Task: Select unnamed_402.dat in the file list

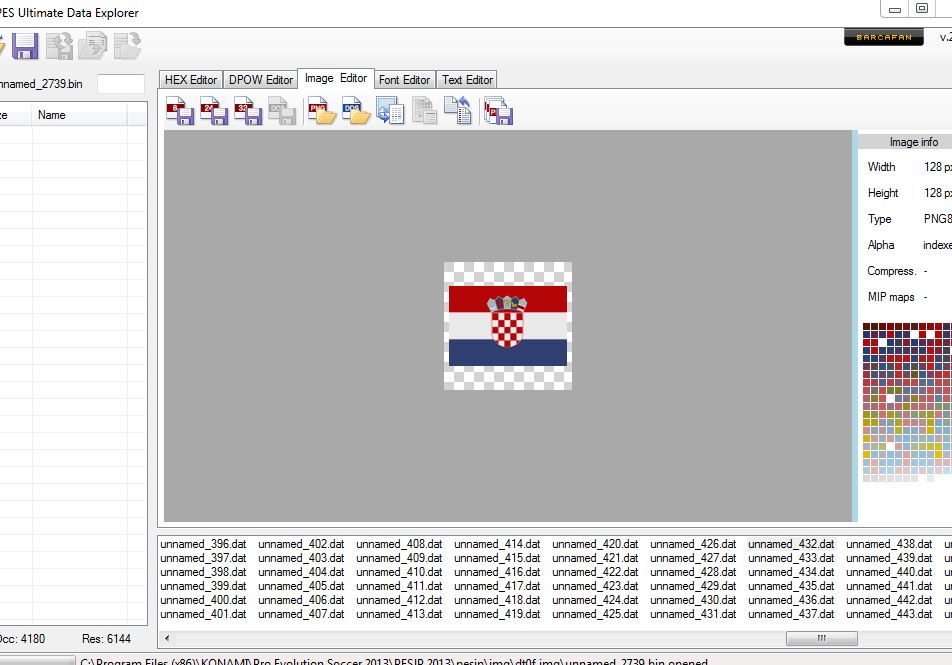Action: point(301,544)
